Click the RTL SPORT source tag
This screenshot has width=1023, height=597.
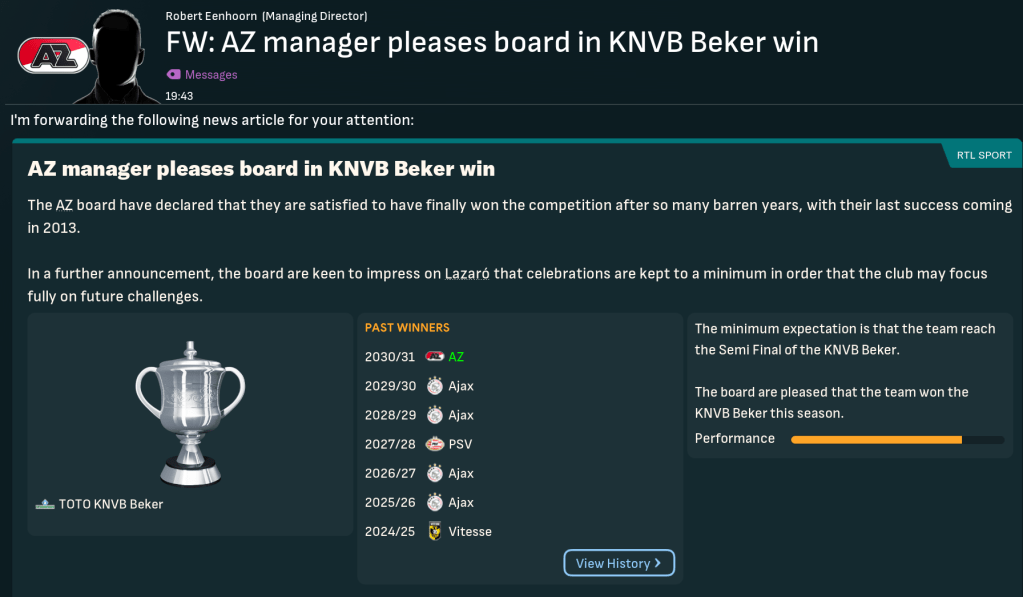(x=982, y=155)
